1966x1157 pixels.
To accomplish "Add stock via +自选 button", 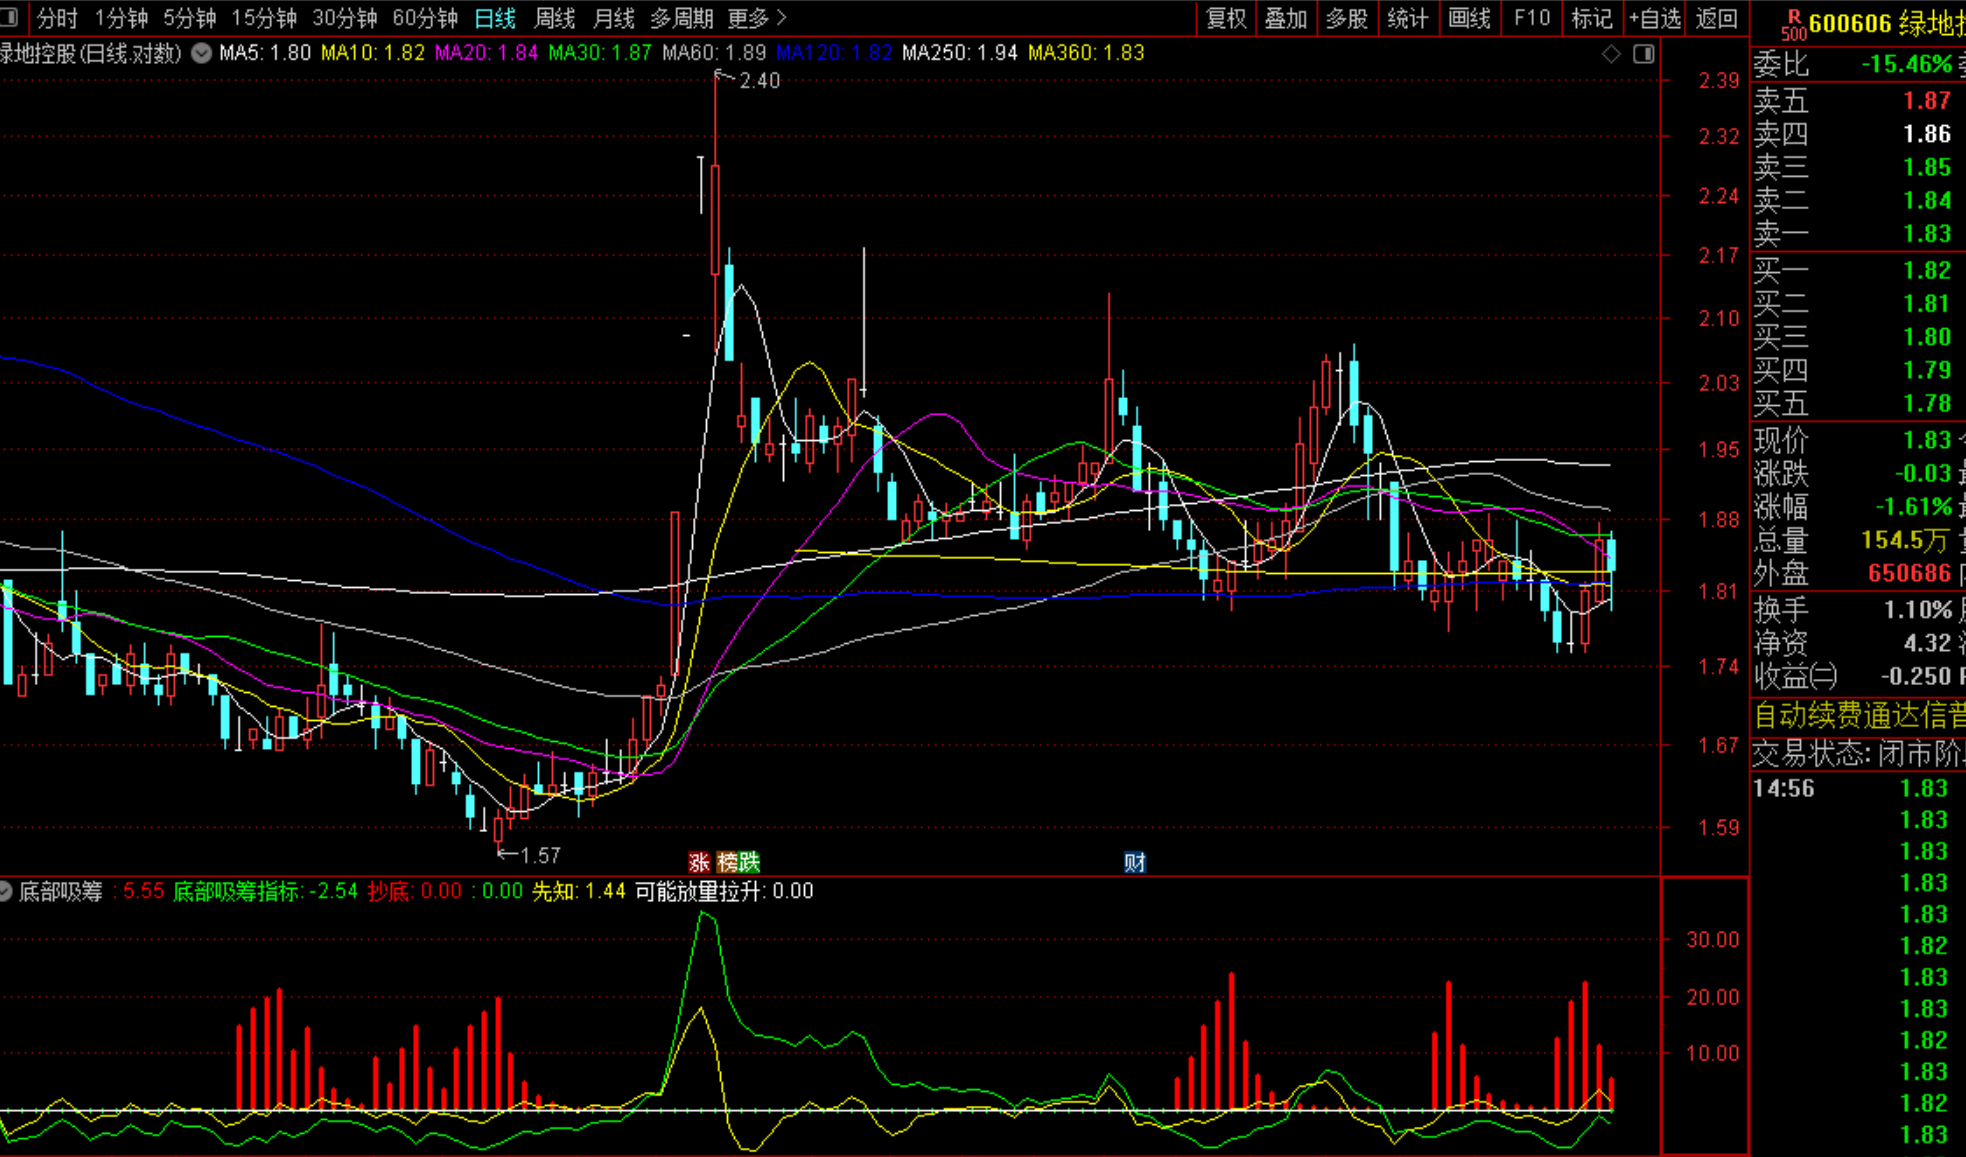I will (1655, 18).
